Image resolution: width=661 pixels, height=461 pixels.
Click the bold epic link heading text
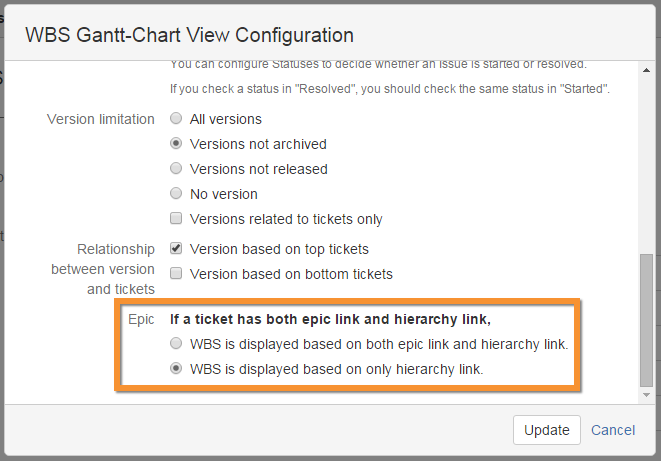(x=330, y=319)
